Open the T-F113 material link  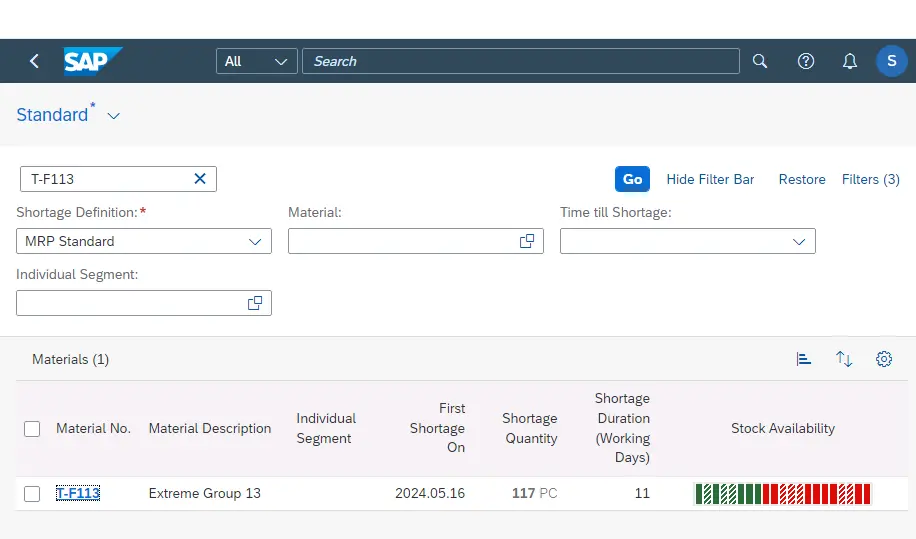tap(78, 493)
